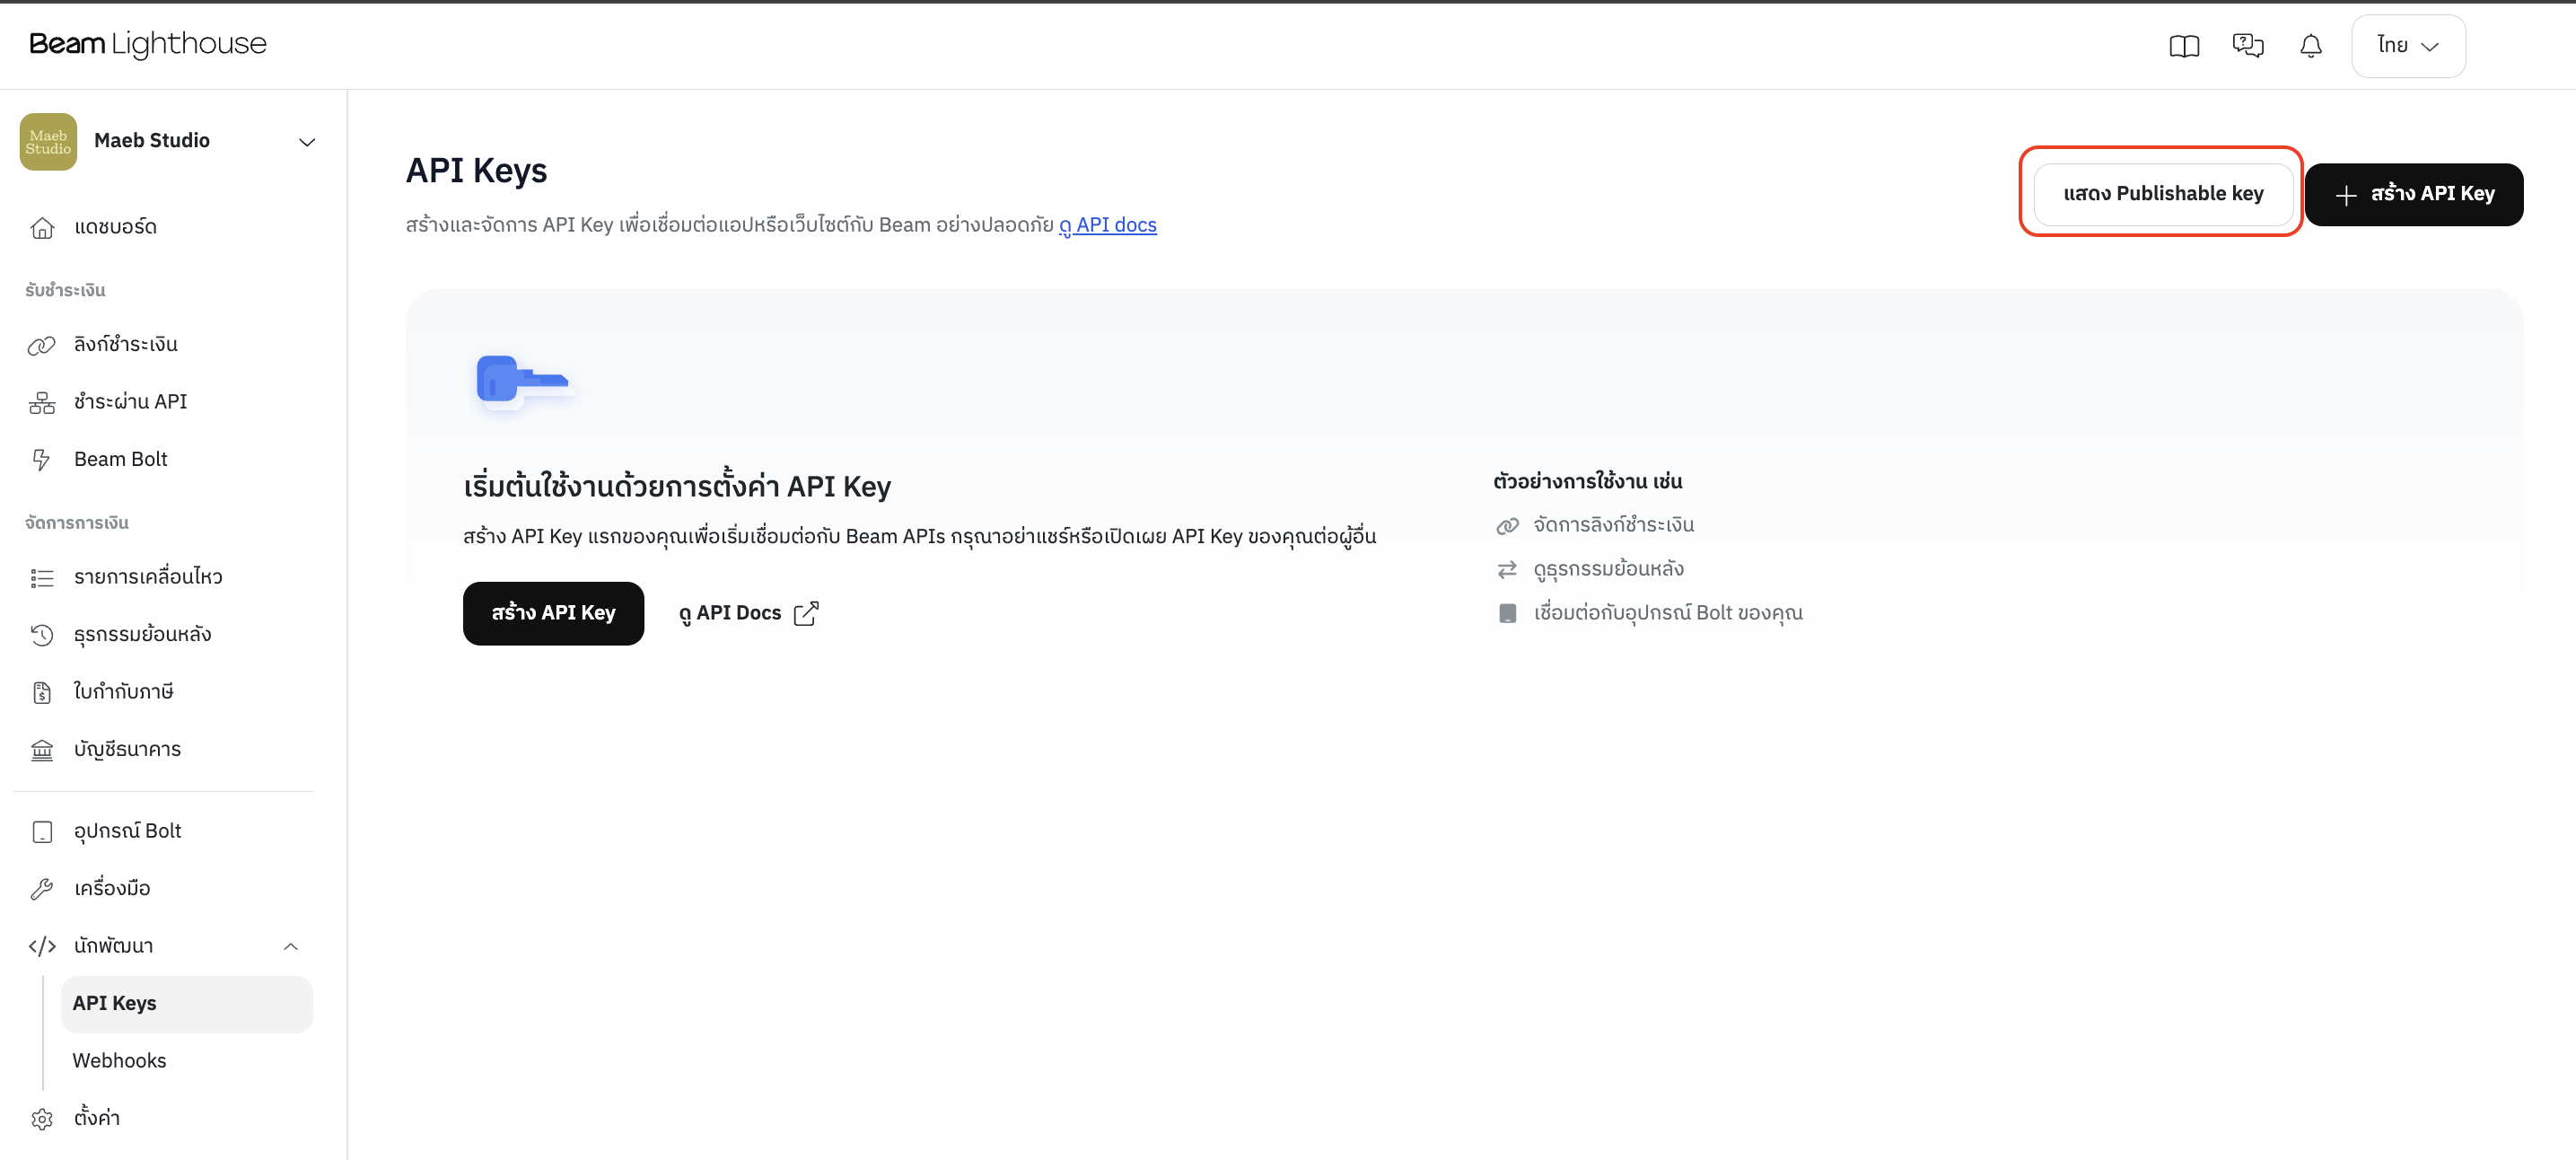Click the bank icon beside บัญชีธนาคาร
Screen dimensions: 2576x1160
42,750
